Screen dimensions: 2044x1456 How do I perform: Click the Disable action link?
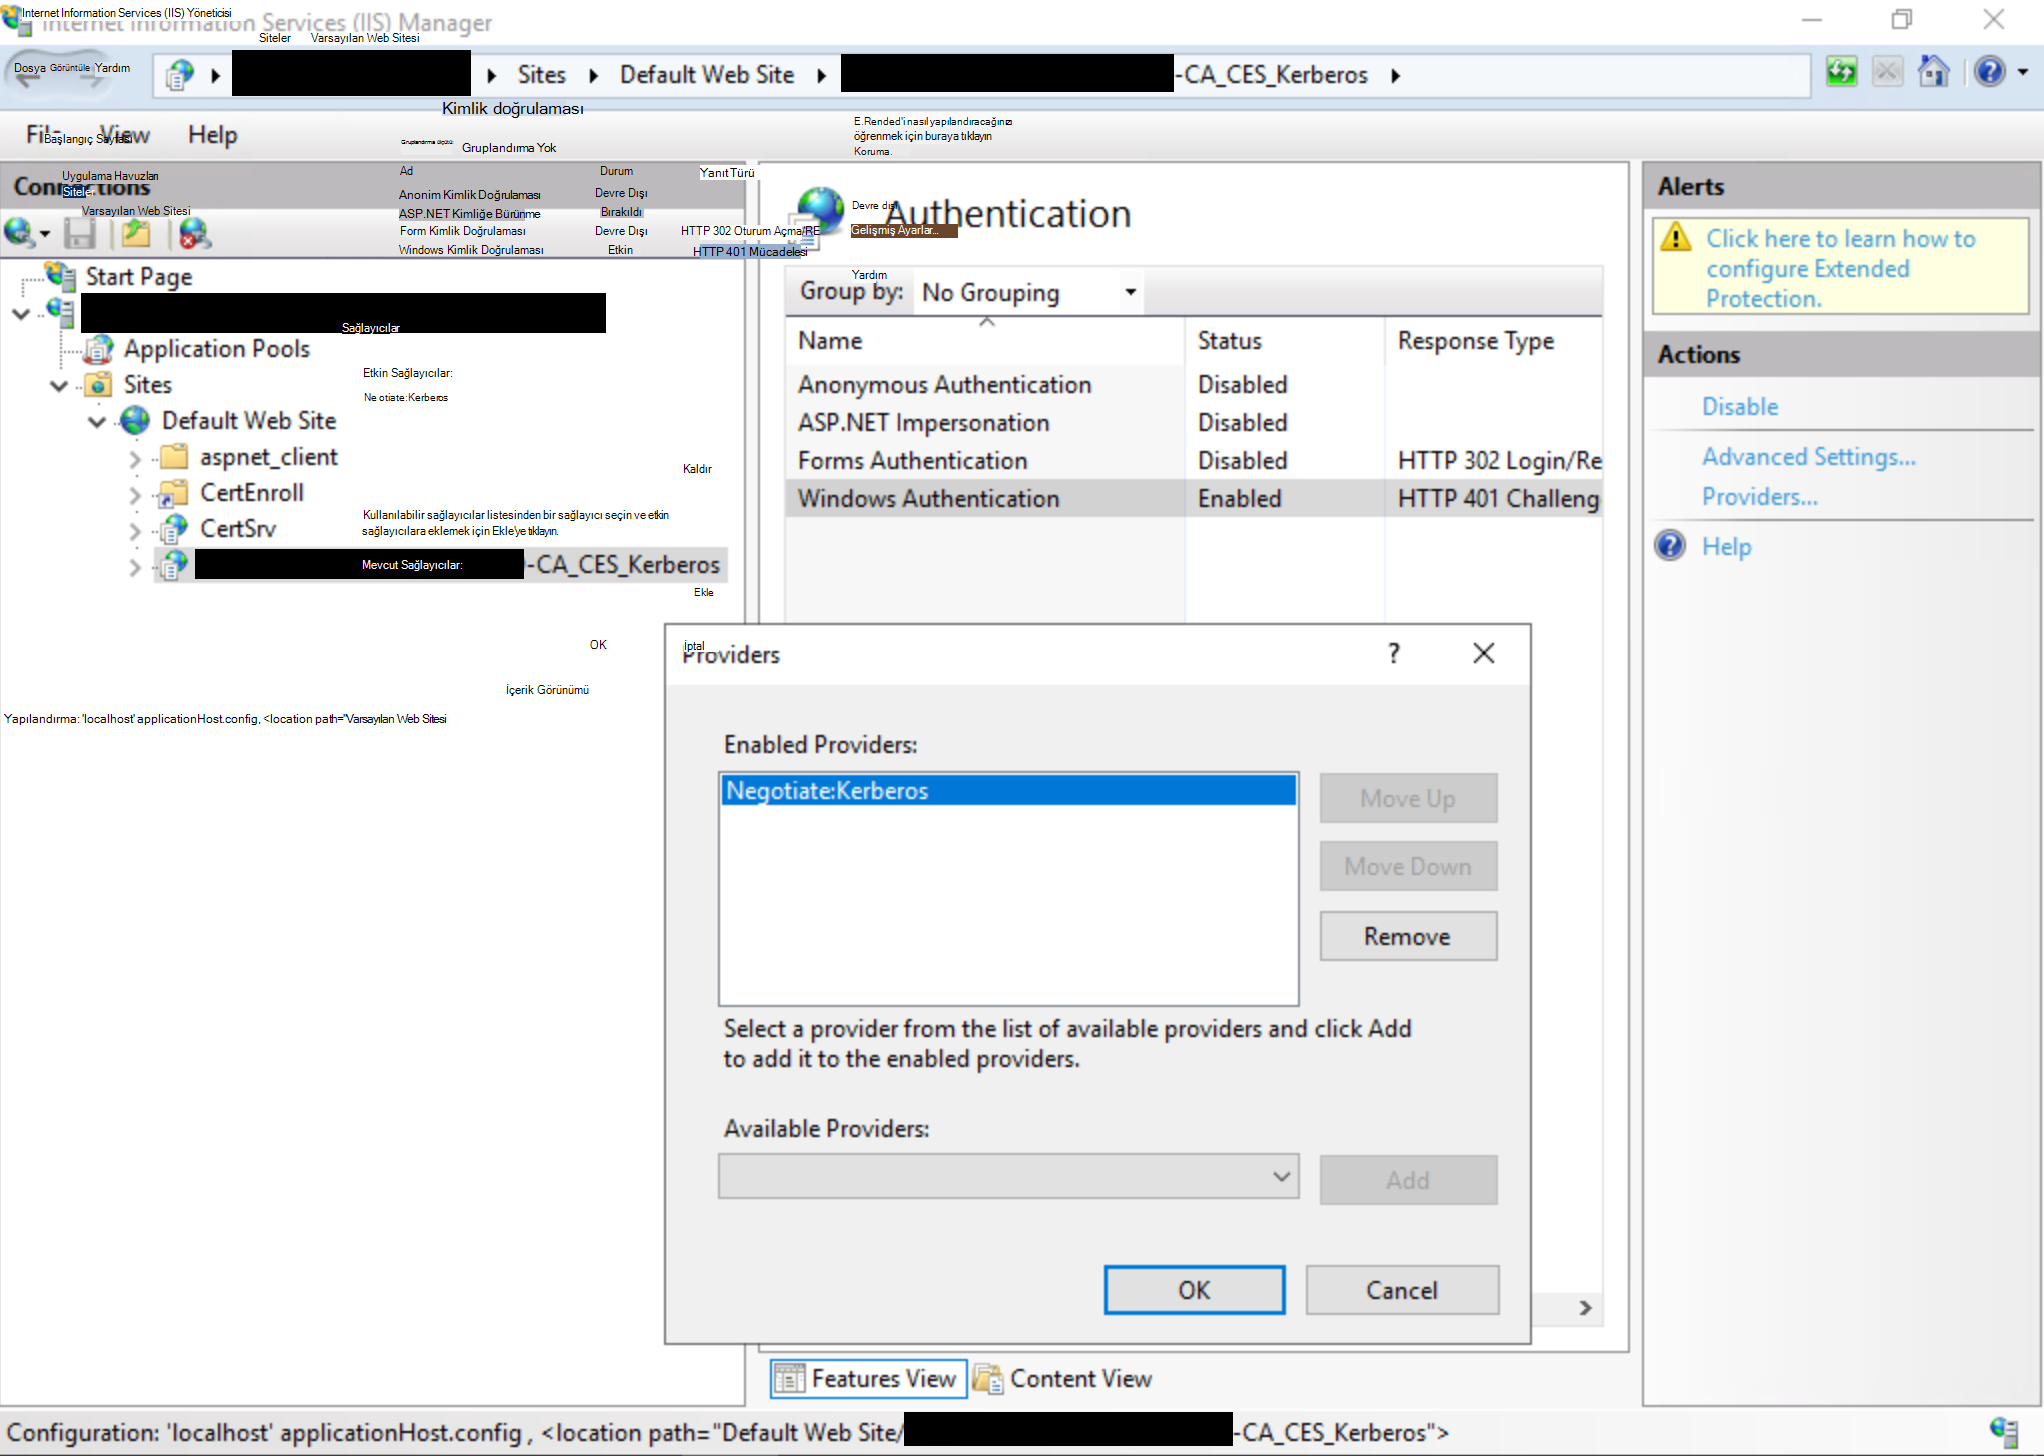(x=1740, y=407)
